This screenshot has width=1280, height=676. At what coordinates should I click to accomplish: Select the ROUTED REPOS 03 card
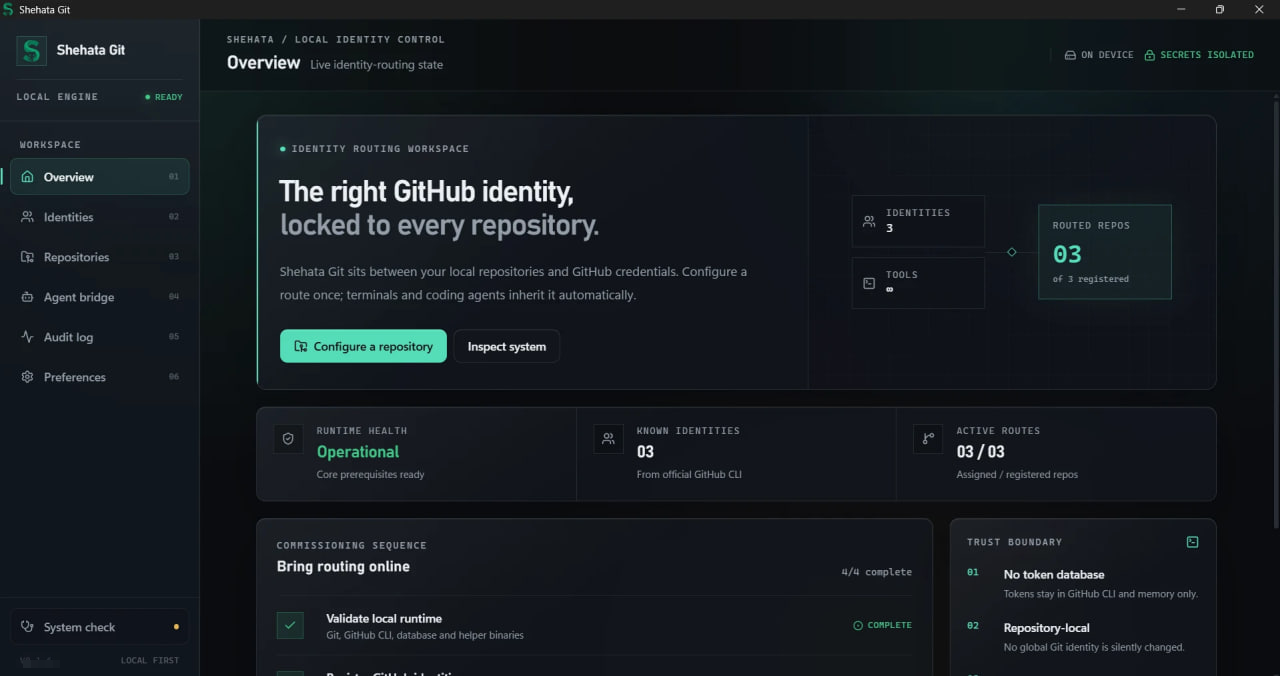[x=1104, y=252]
